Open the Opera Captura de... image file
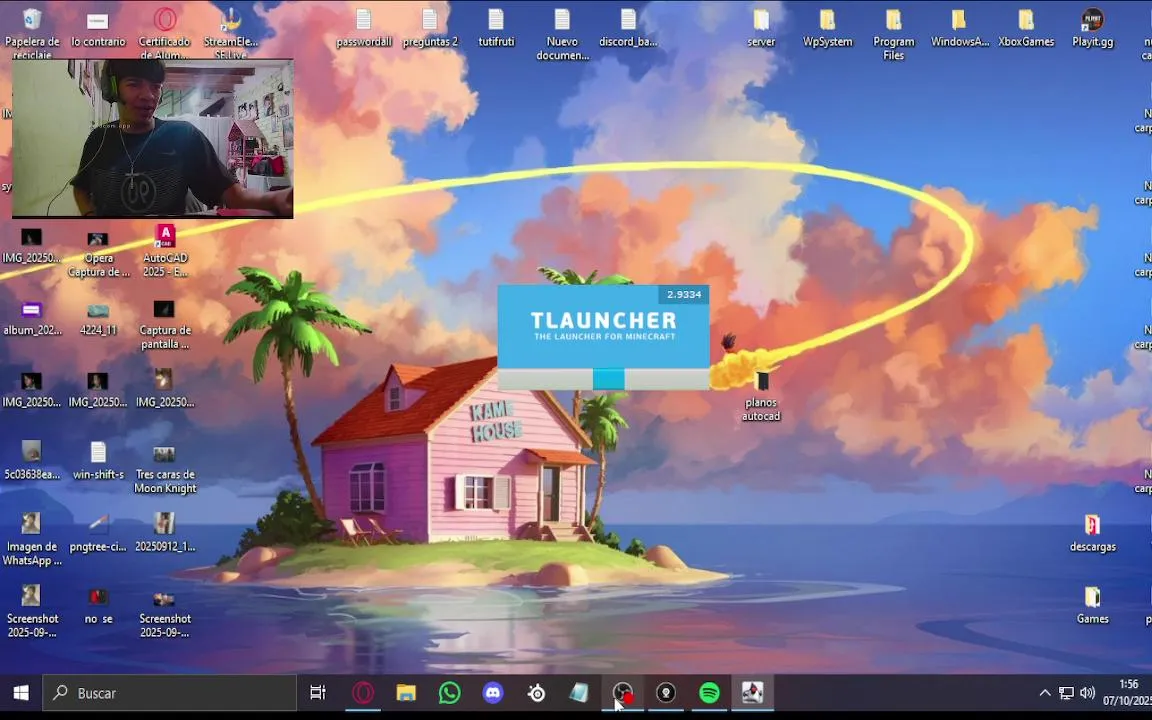This screenshot has height=720, width=1152. (98, 253)
